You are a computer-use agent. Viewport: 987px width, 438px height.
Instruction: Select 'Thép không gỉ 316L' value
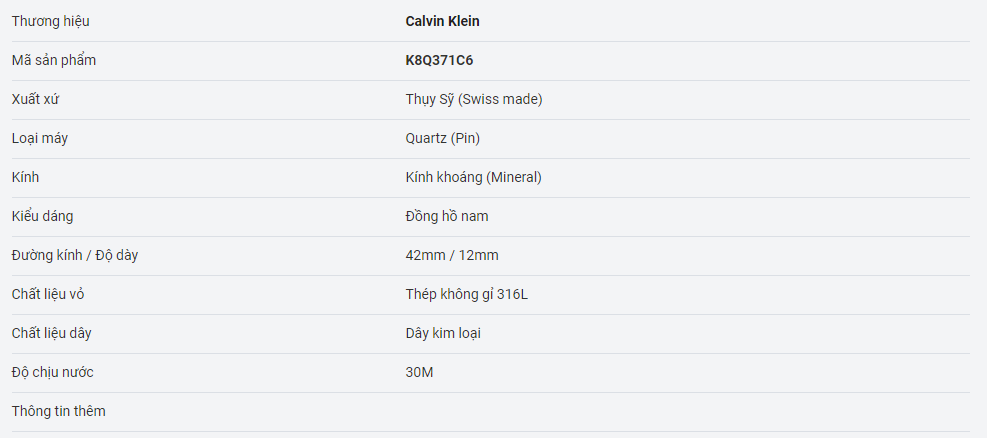(x=467, y=294)
